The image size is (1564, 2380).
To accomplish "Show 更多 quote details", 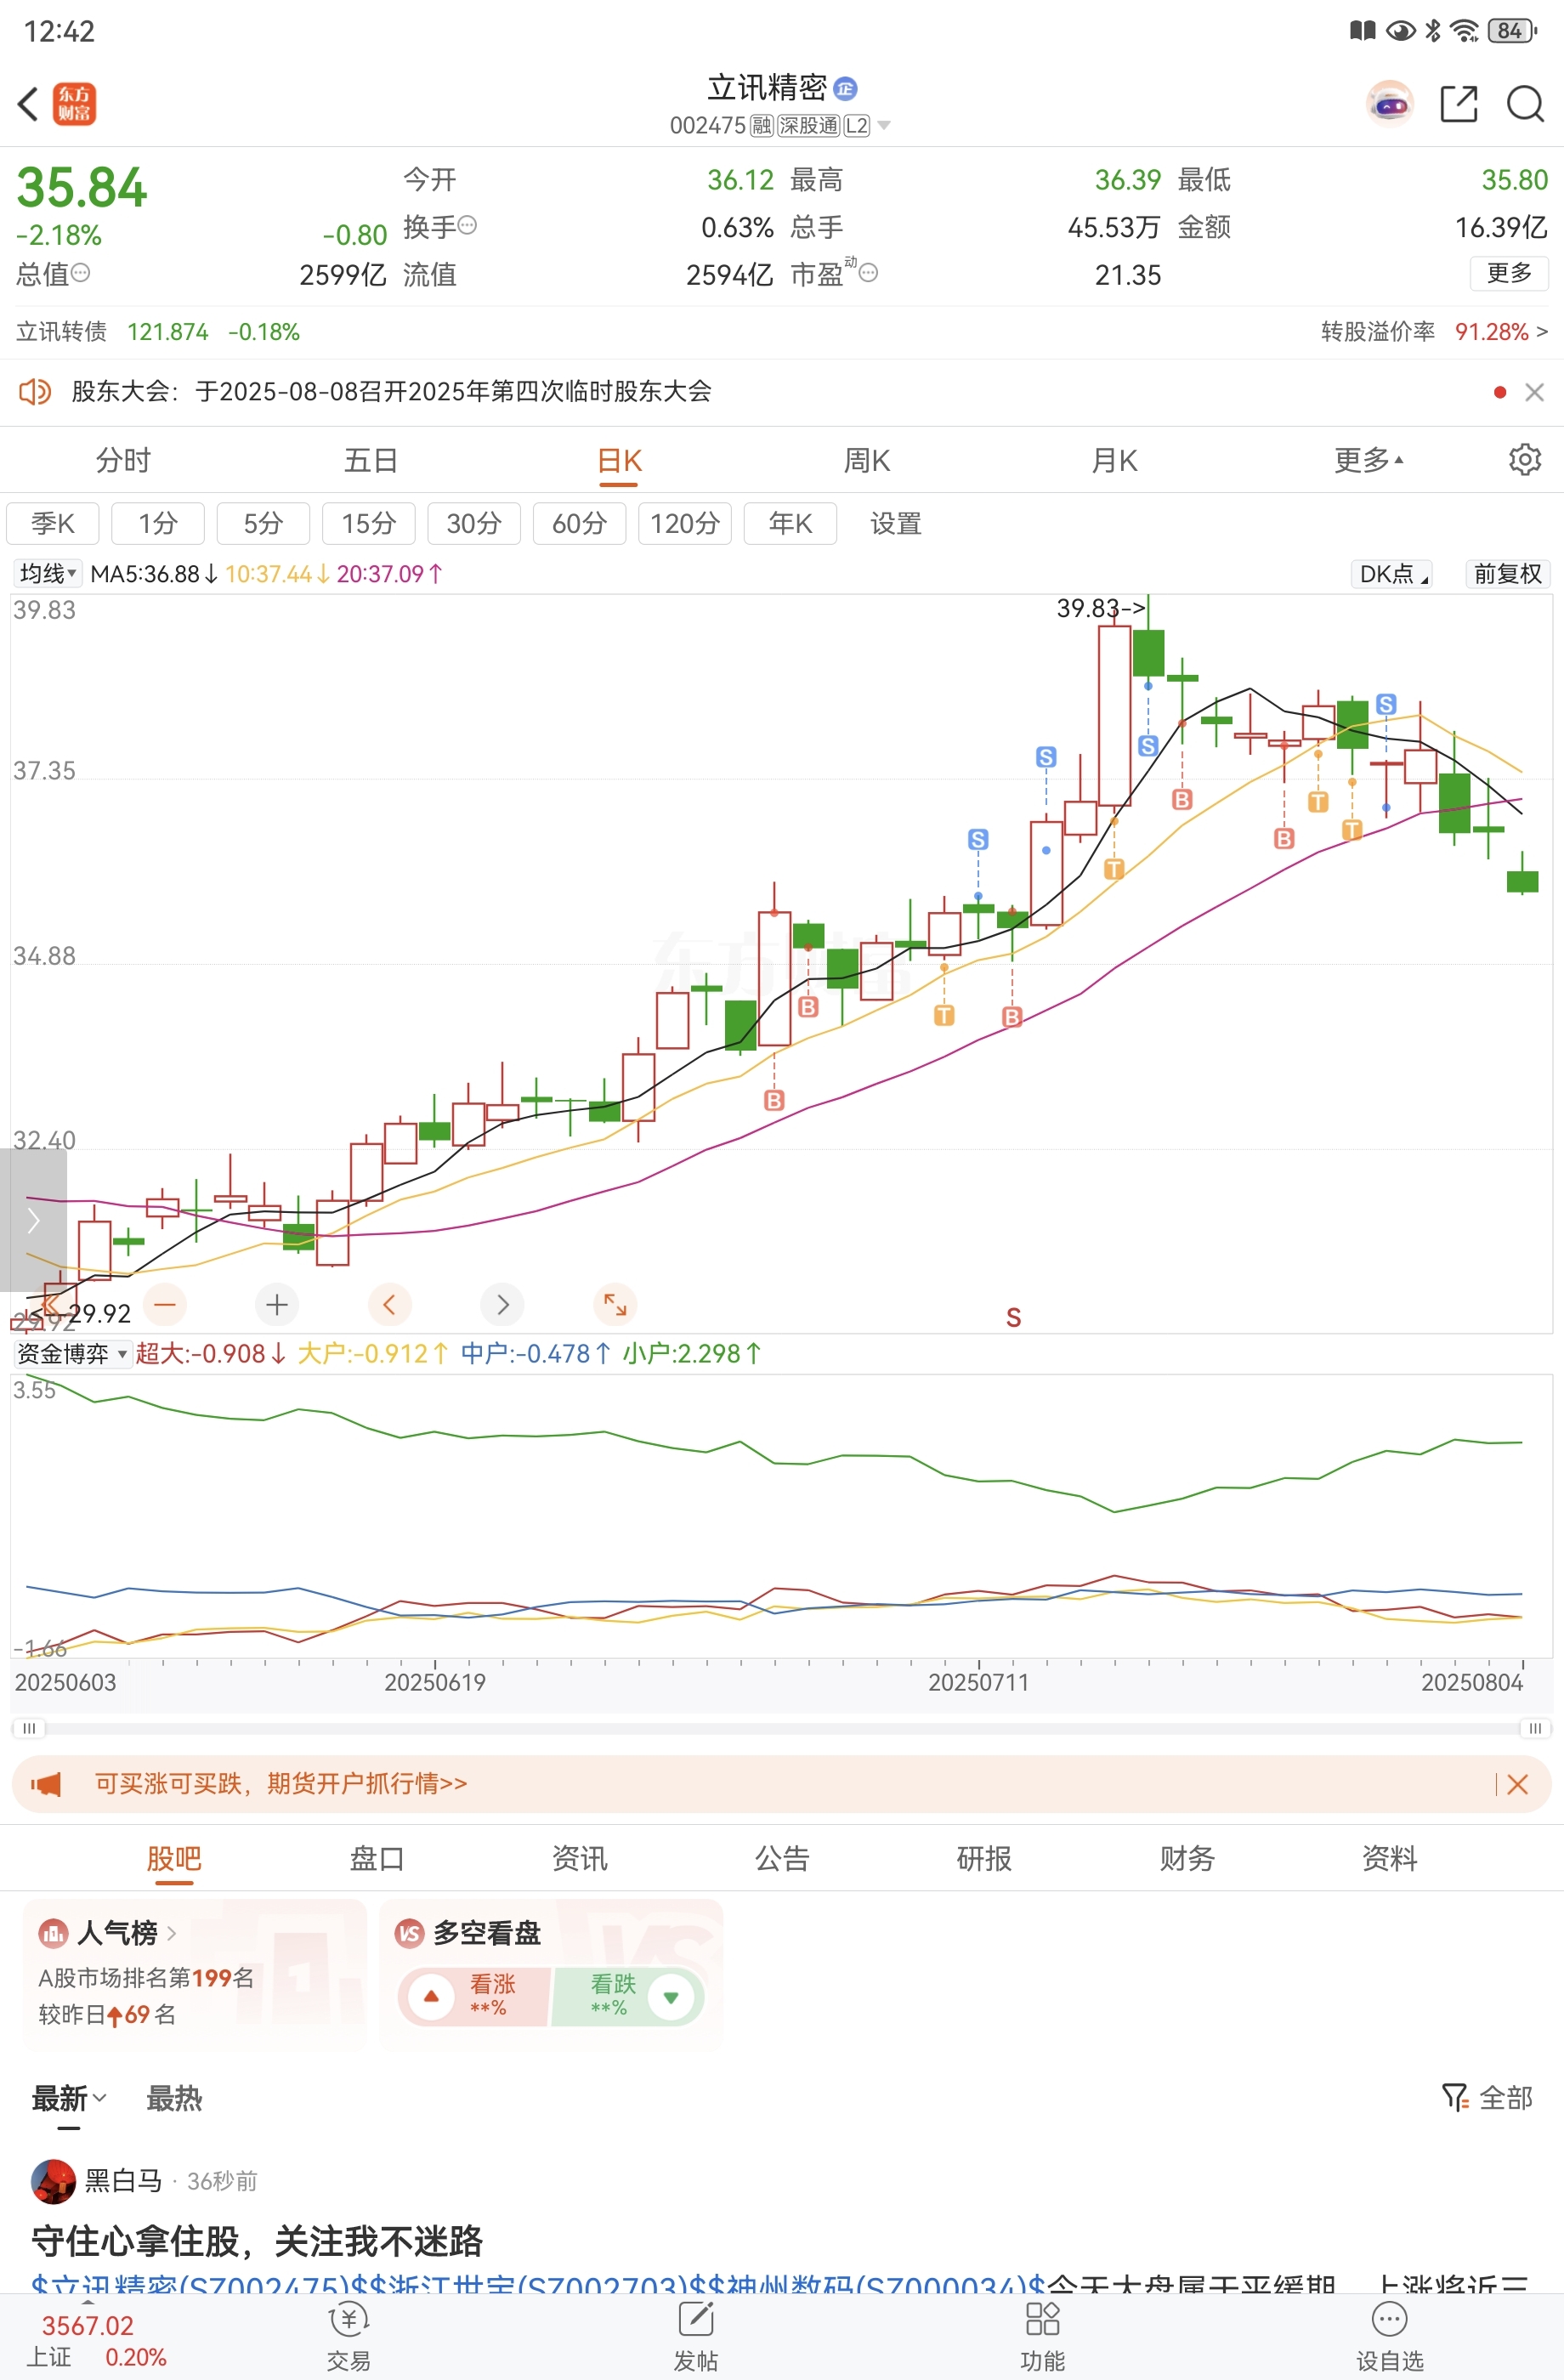I will tap(1508, 273).
